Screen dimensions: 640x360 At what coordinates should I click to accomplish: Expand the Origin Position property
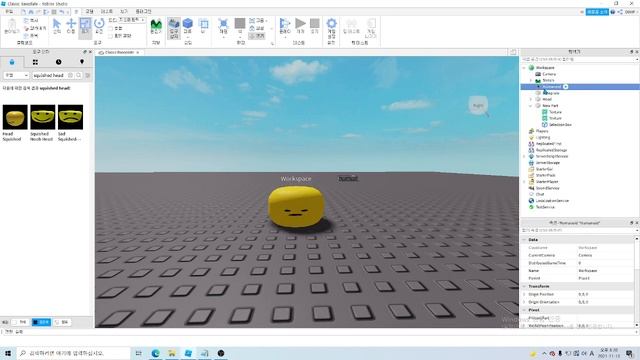[x=524, y=294]
